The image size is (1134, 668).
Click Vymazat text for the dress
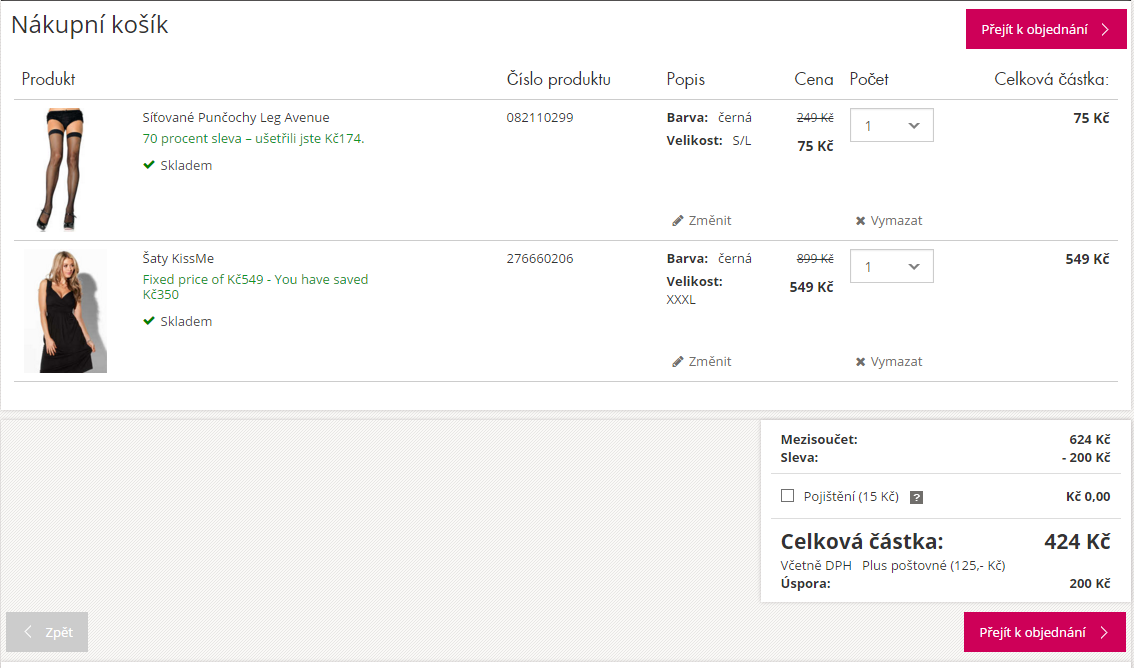(896, 361)
